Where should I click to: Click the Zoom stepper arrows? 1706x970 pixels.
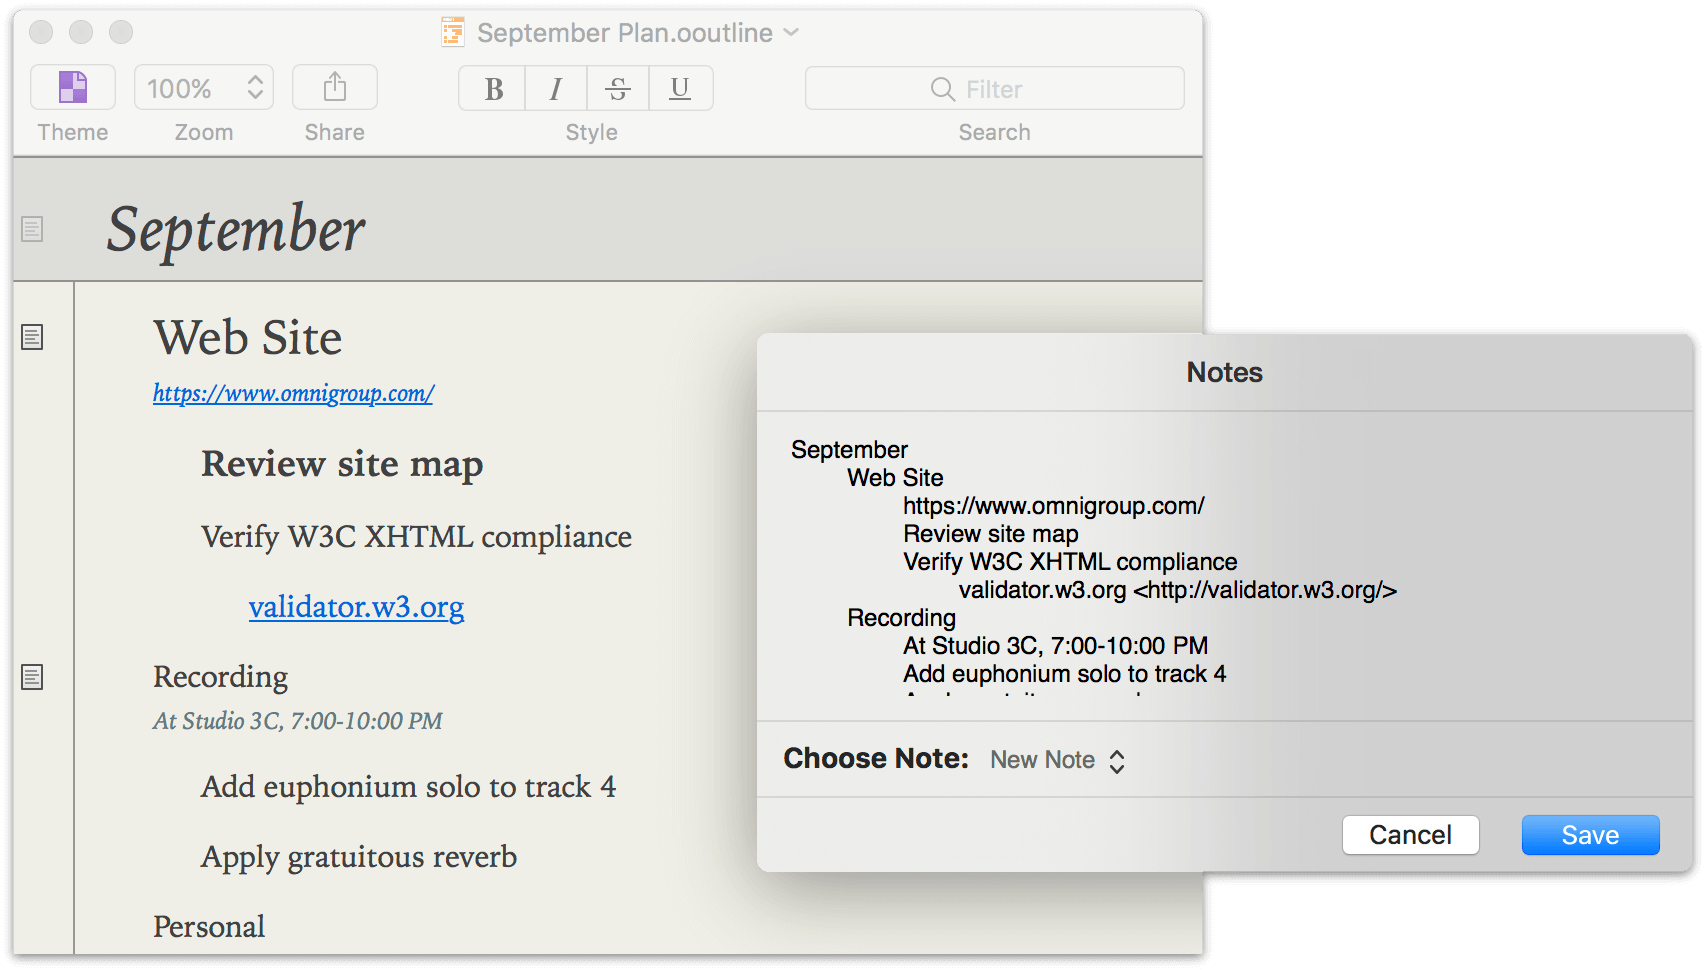[255, 88]
